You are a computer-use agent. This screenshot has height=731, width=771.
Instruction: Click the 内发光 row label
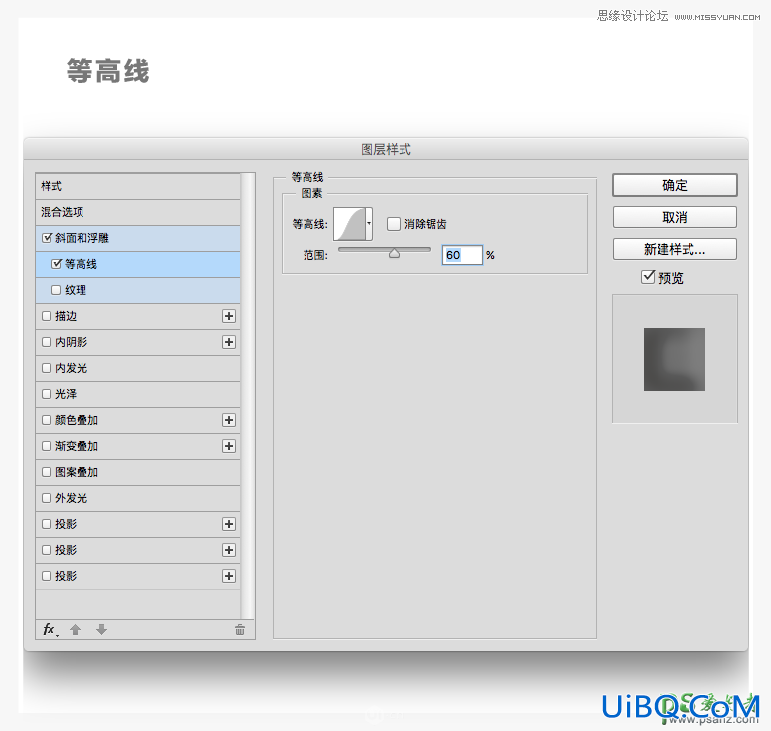point(71,368)
